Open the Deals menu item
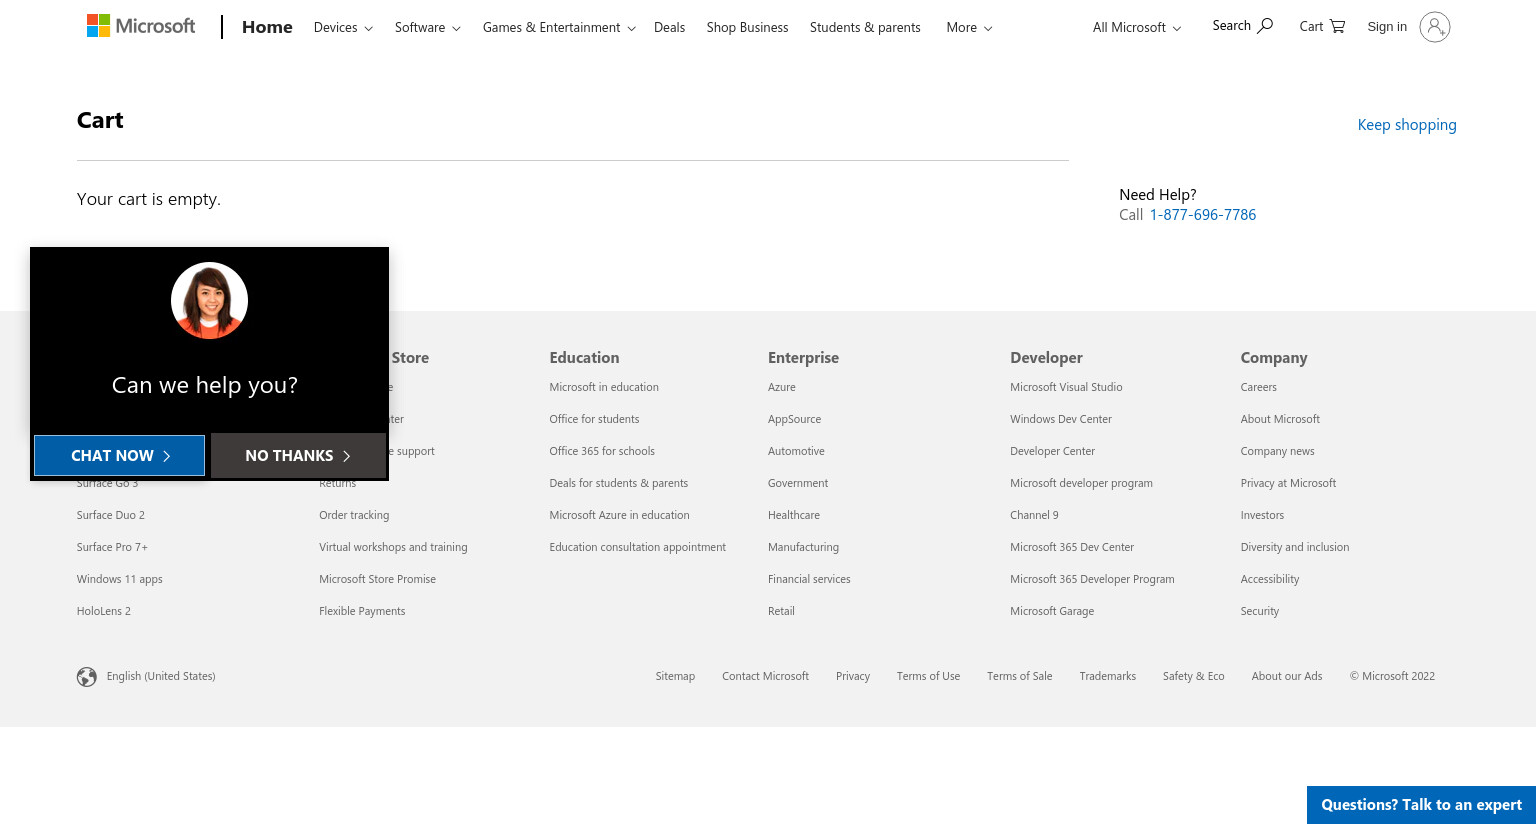 pos(669,27)
